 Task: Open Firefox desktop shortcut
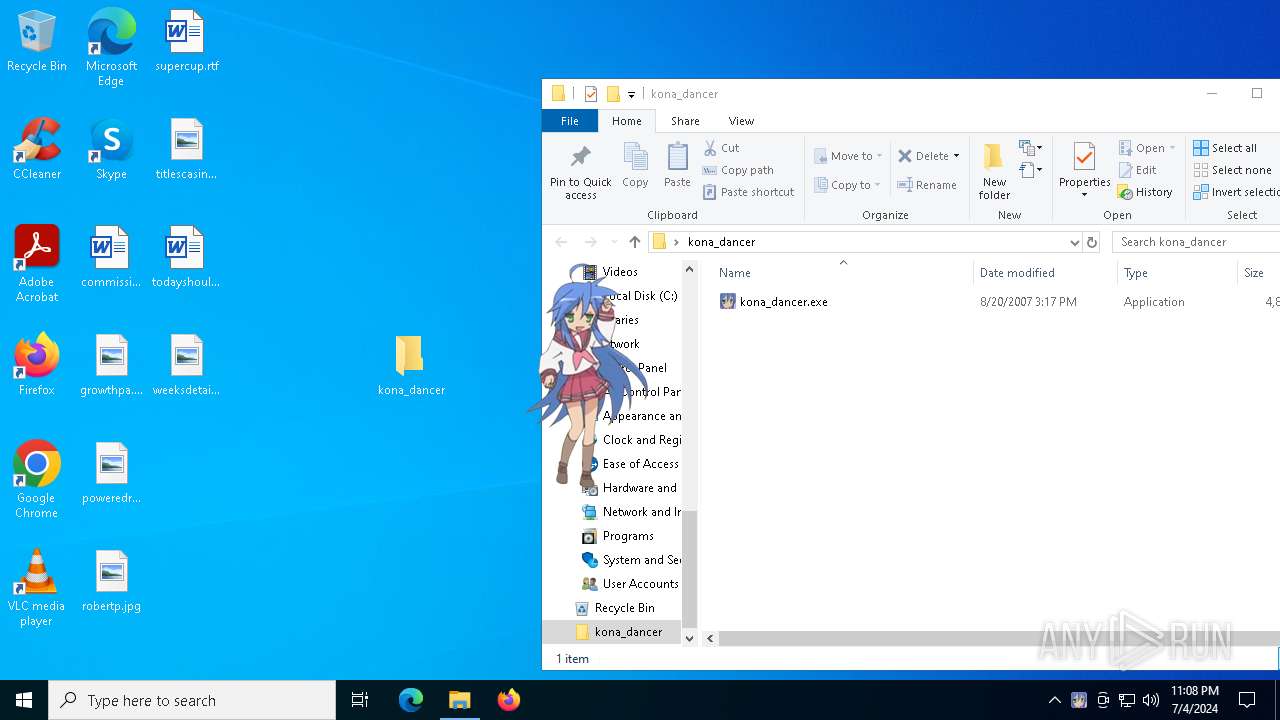37,366
